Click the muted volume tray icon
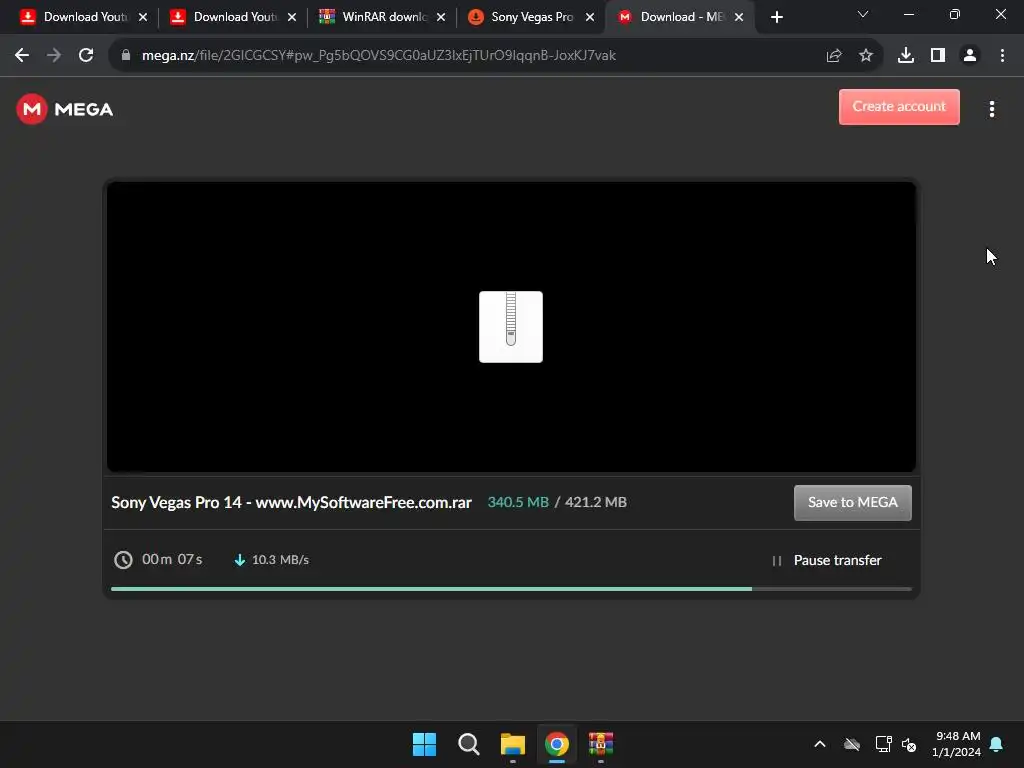 (x=908, y=744)
